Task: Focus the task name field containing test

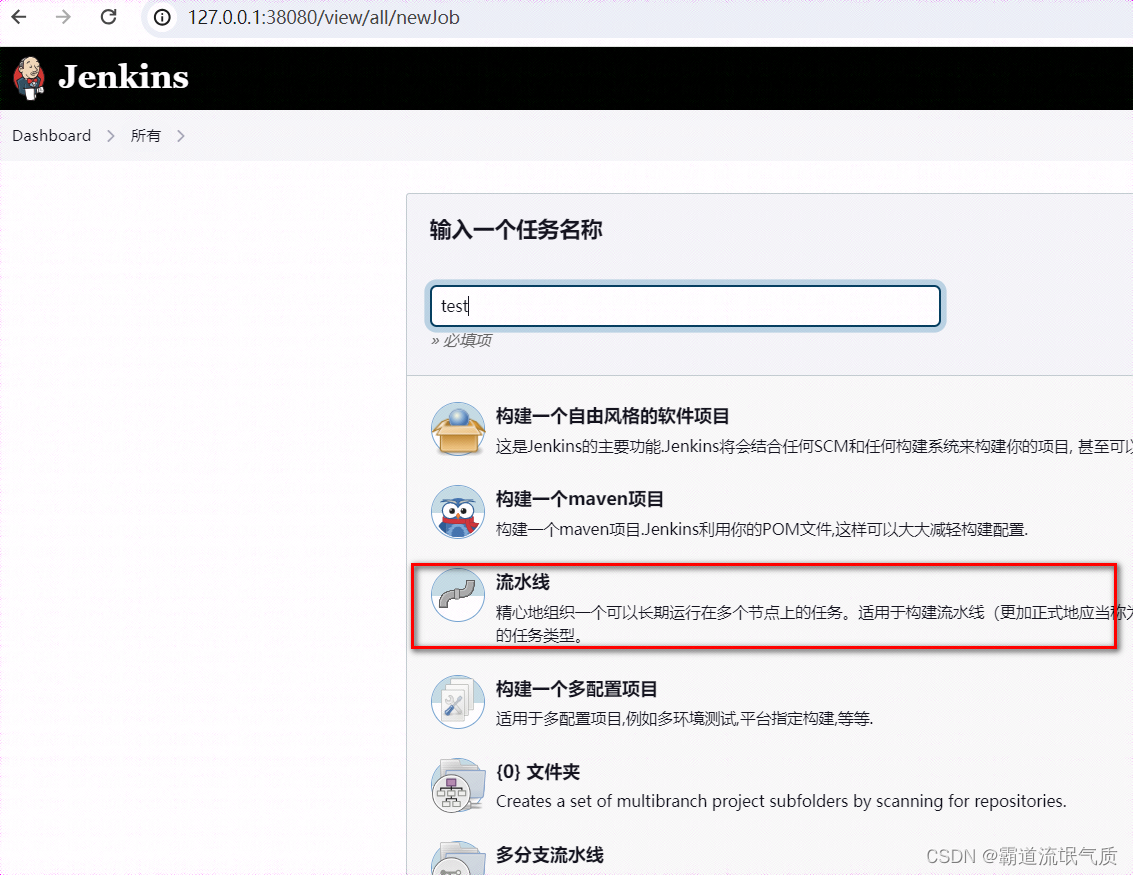Action: coord(685,306)
